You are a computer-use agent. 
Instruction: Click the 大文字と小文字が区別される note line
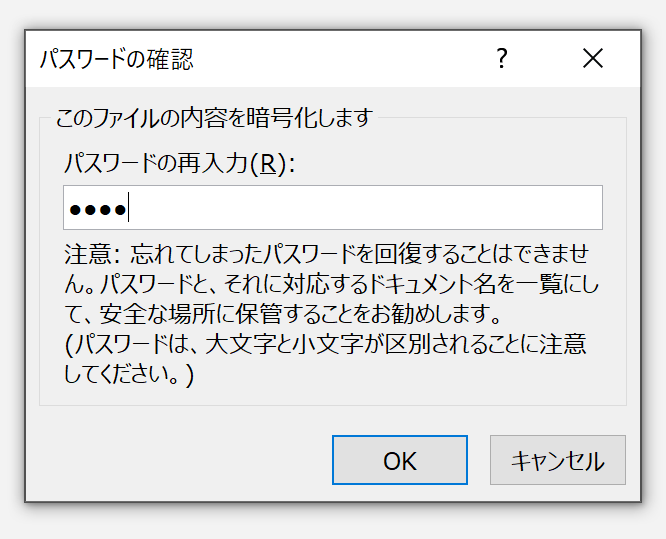(x=325, y=344)
